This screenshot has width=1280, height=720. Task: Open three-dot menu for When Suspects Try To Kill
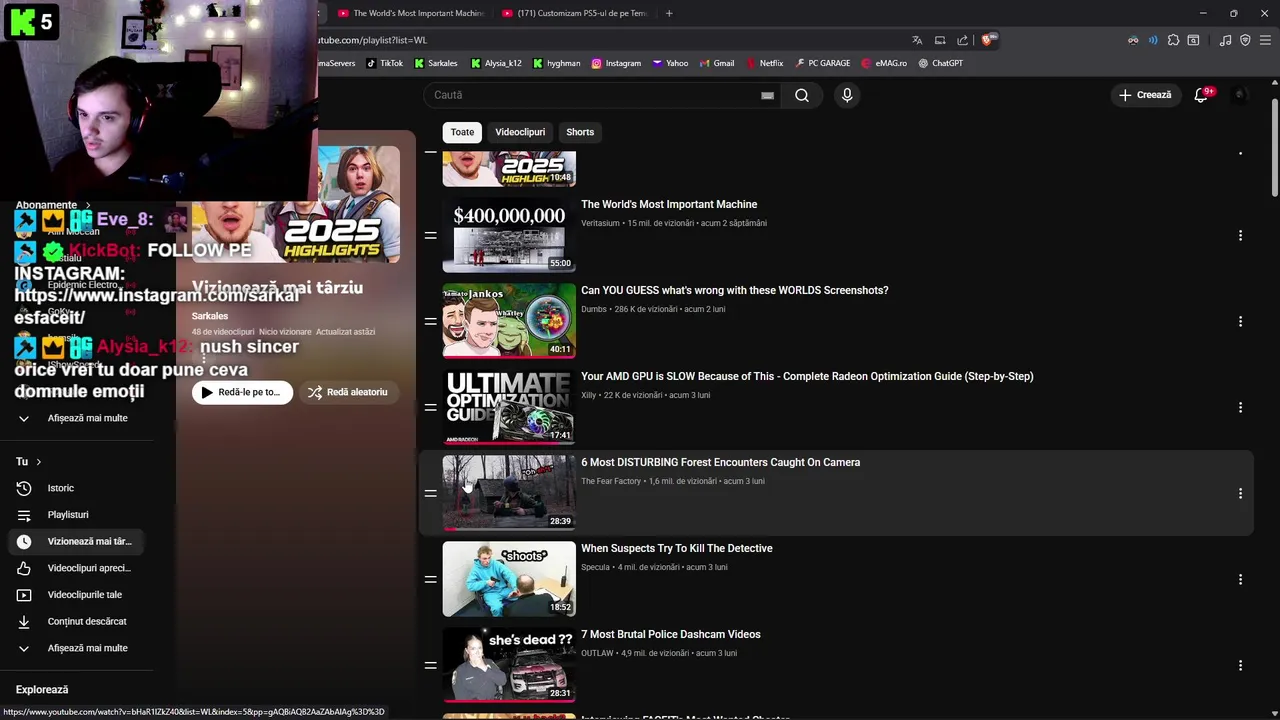click(x=1240, y=579)
